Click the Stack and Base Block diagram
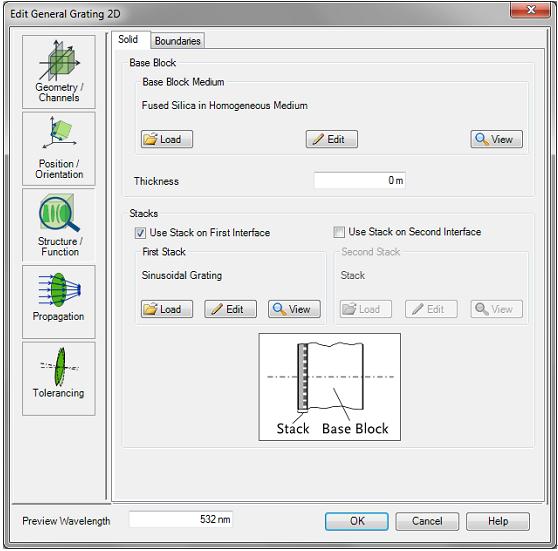This screenshot has height=551, width=558. tap(330, 387)
